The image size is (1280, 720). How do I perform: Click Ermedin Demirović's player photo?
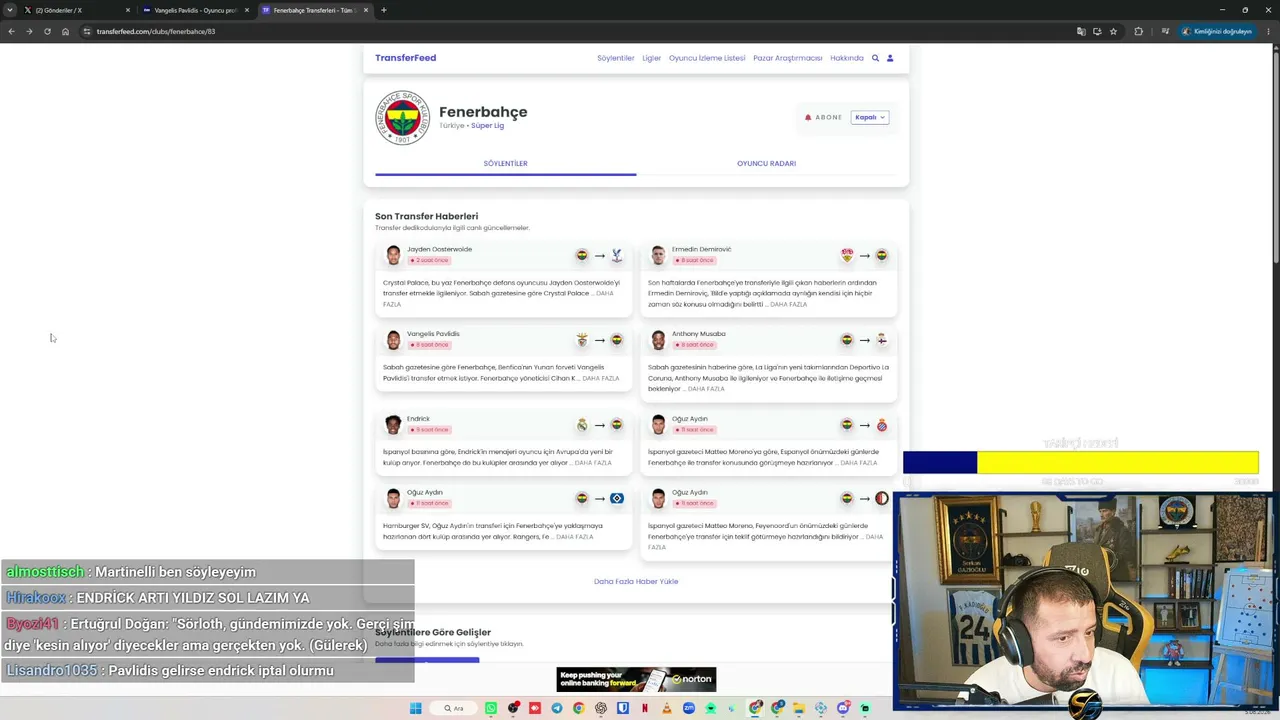[658, 255]
